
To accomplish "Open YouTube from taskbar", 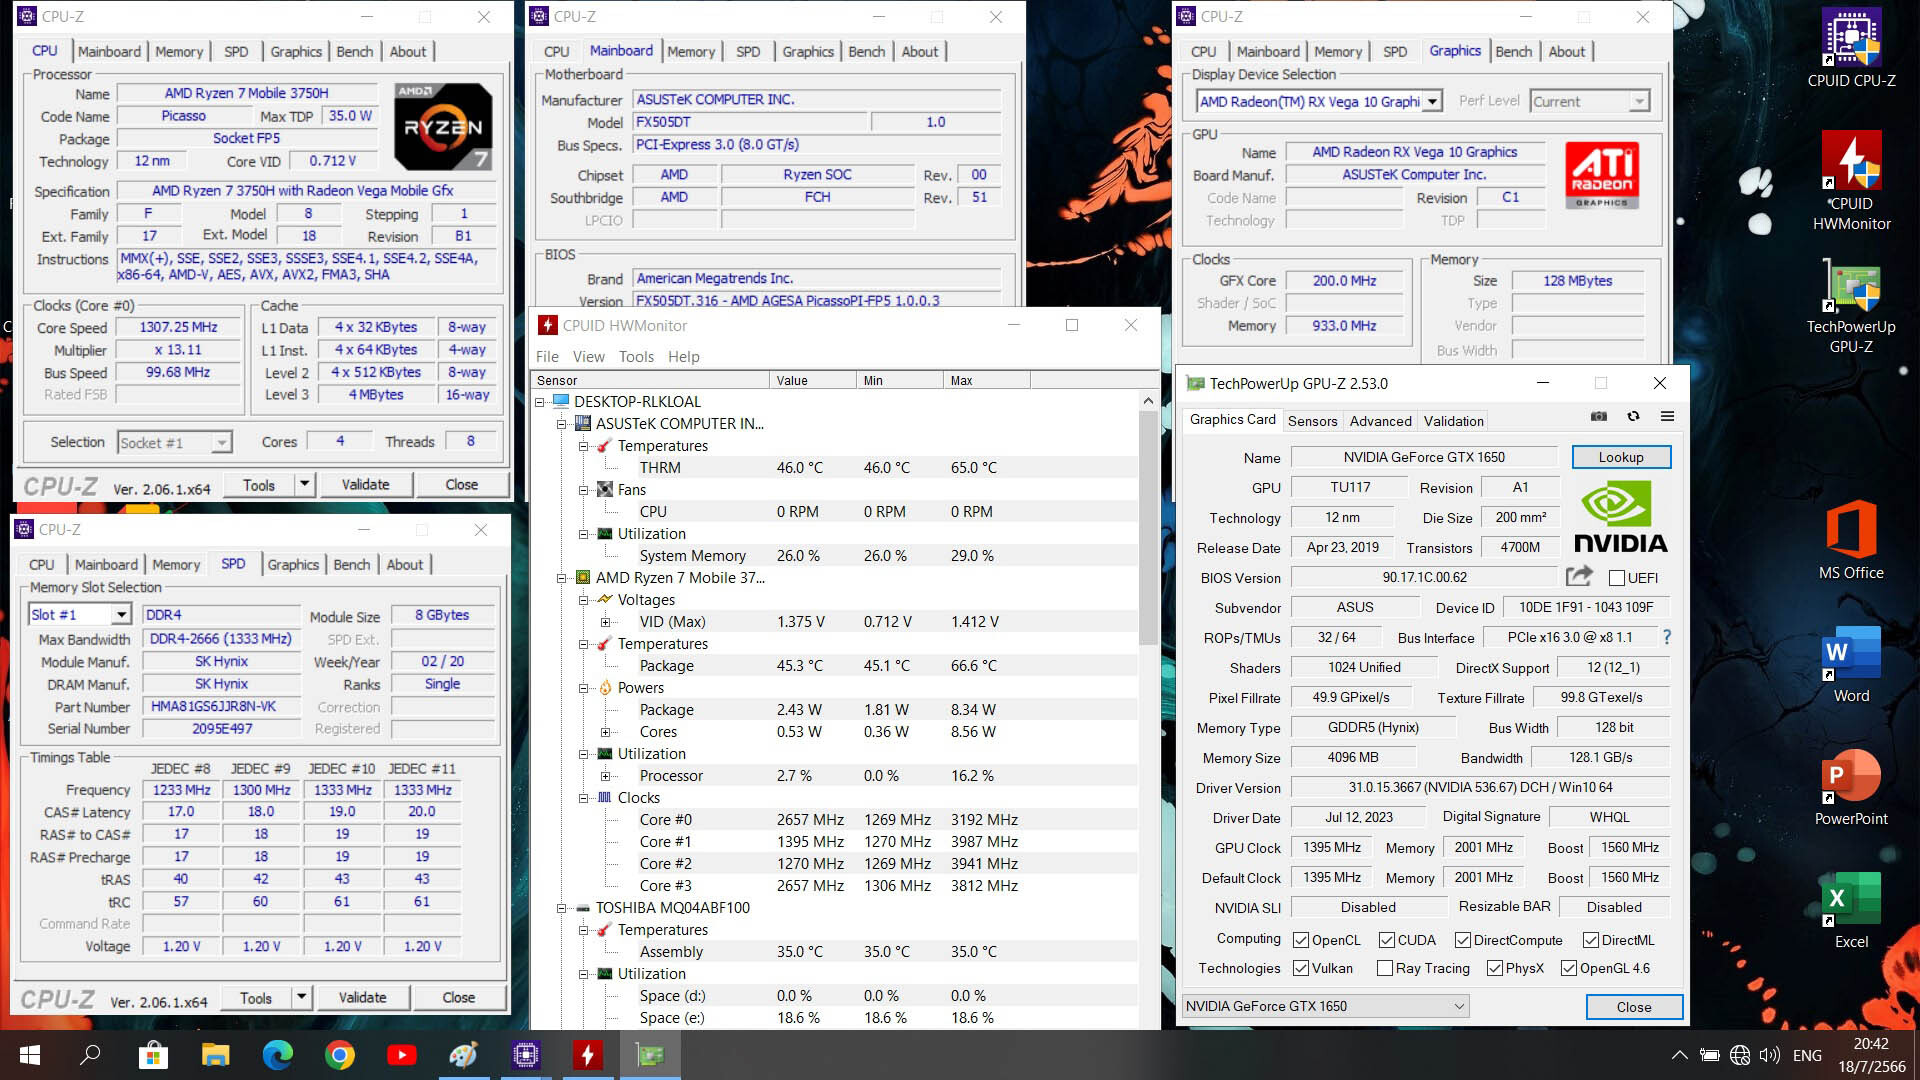I will tap(401, 1055).
